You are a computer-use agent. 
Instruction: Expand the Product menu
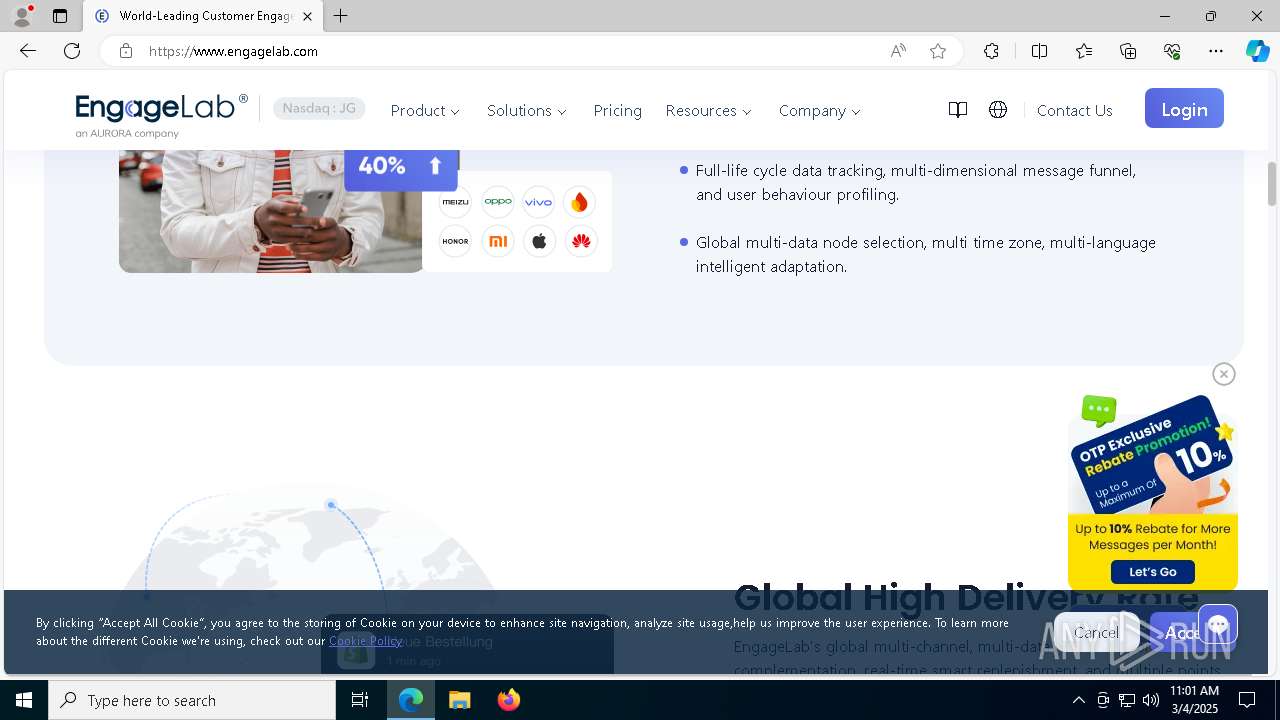pos(425,111)
